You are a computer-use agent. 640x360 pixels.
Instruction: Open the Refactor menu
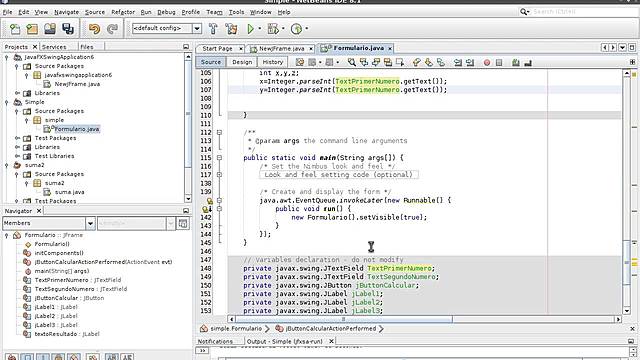(123, 12)
